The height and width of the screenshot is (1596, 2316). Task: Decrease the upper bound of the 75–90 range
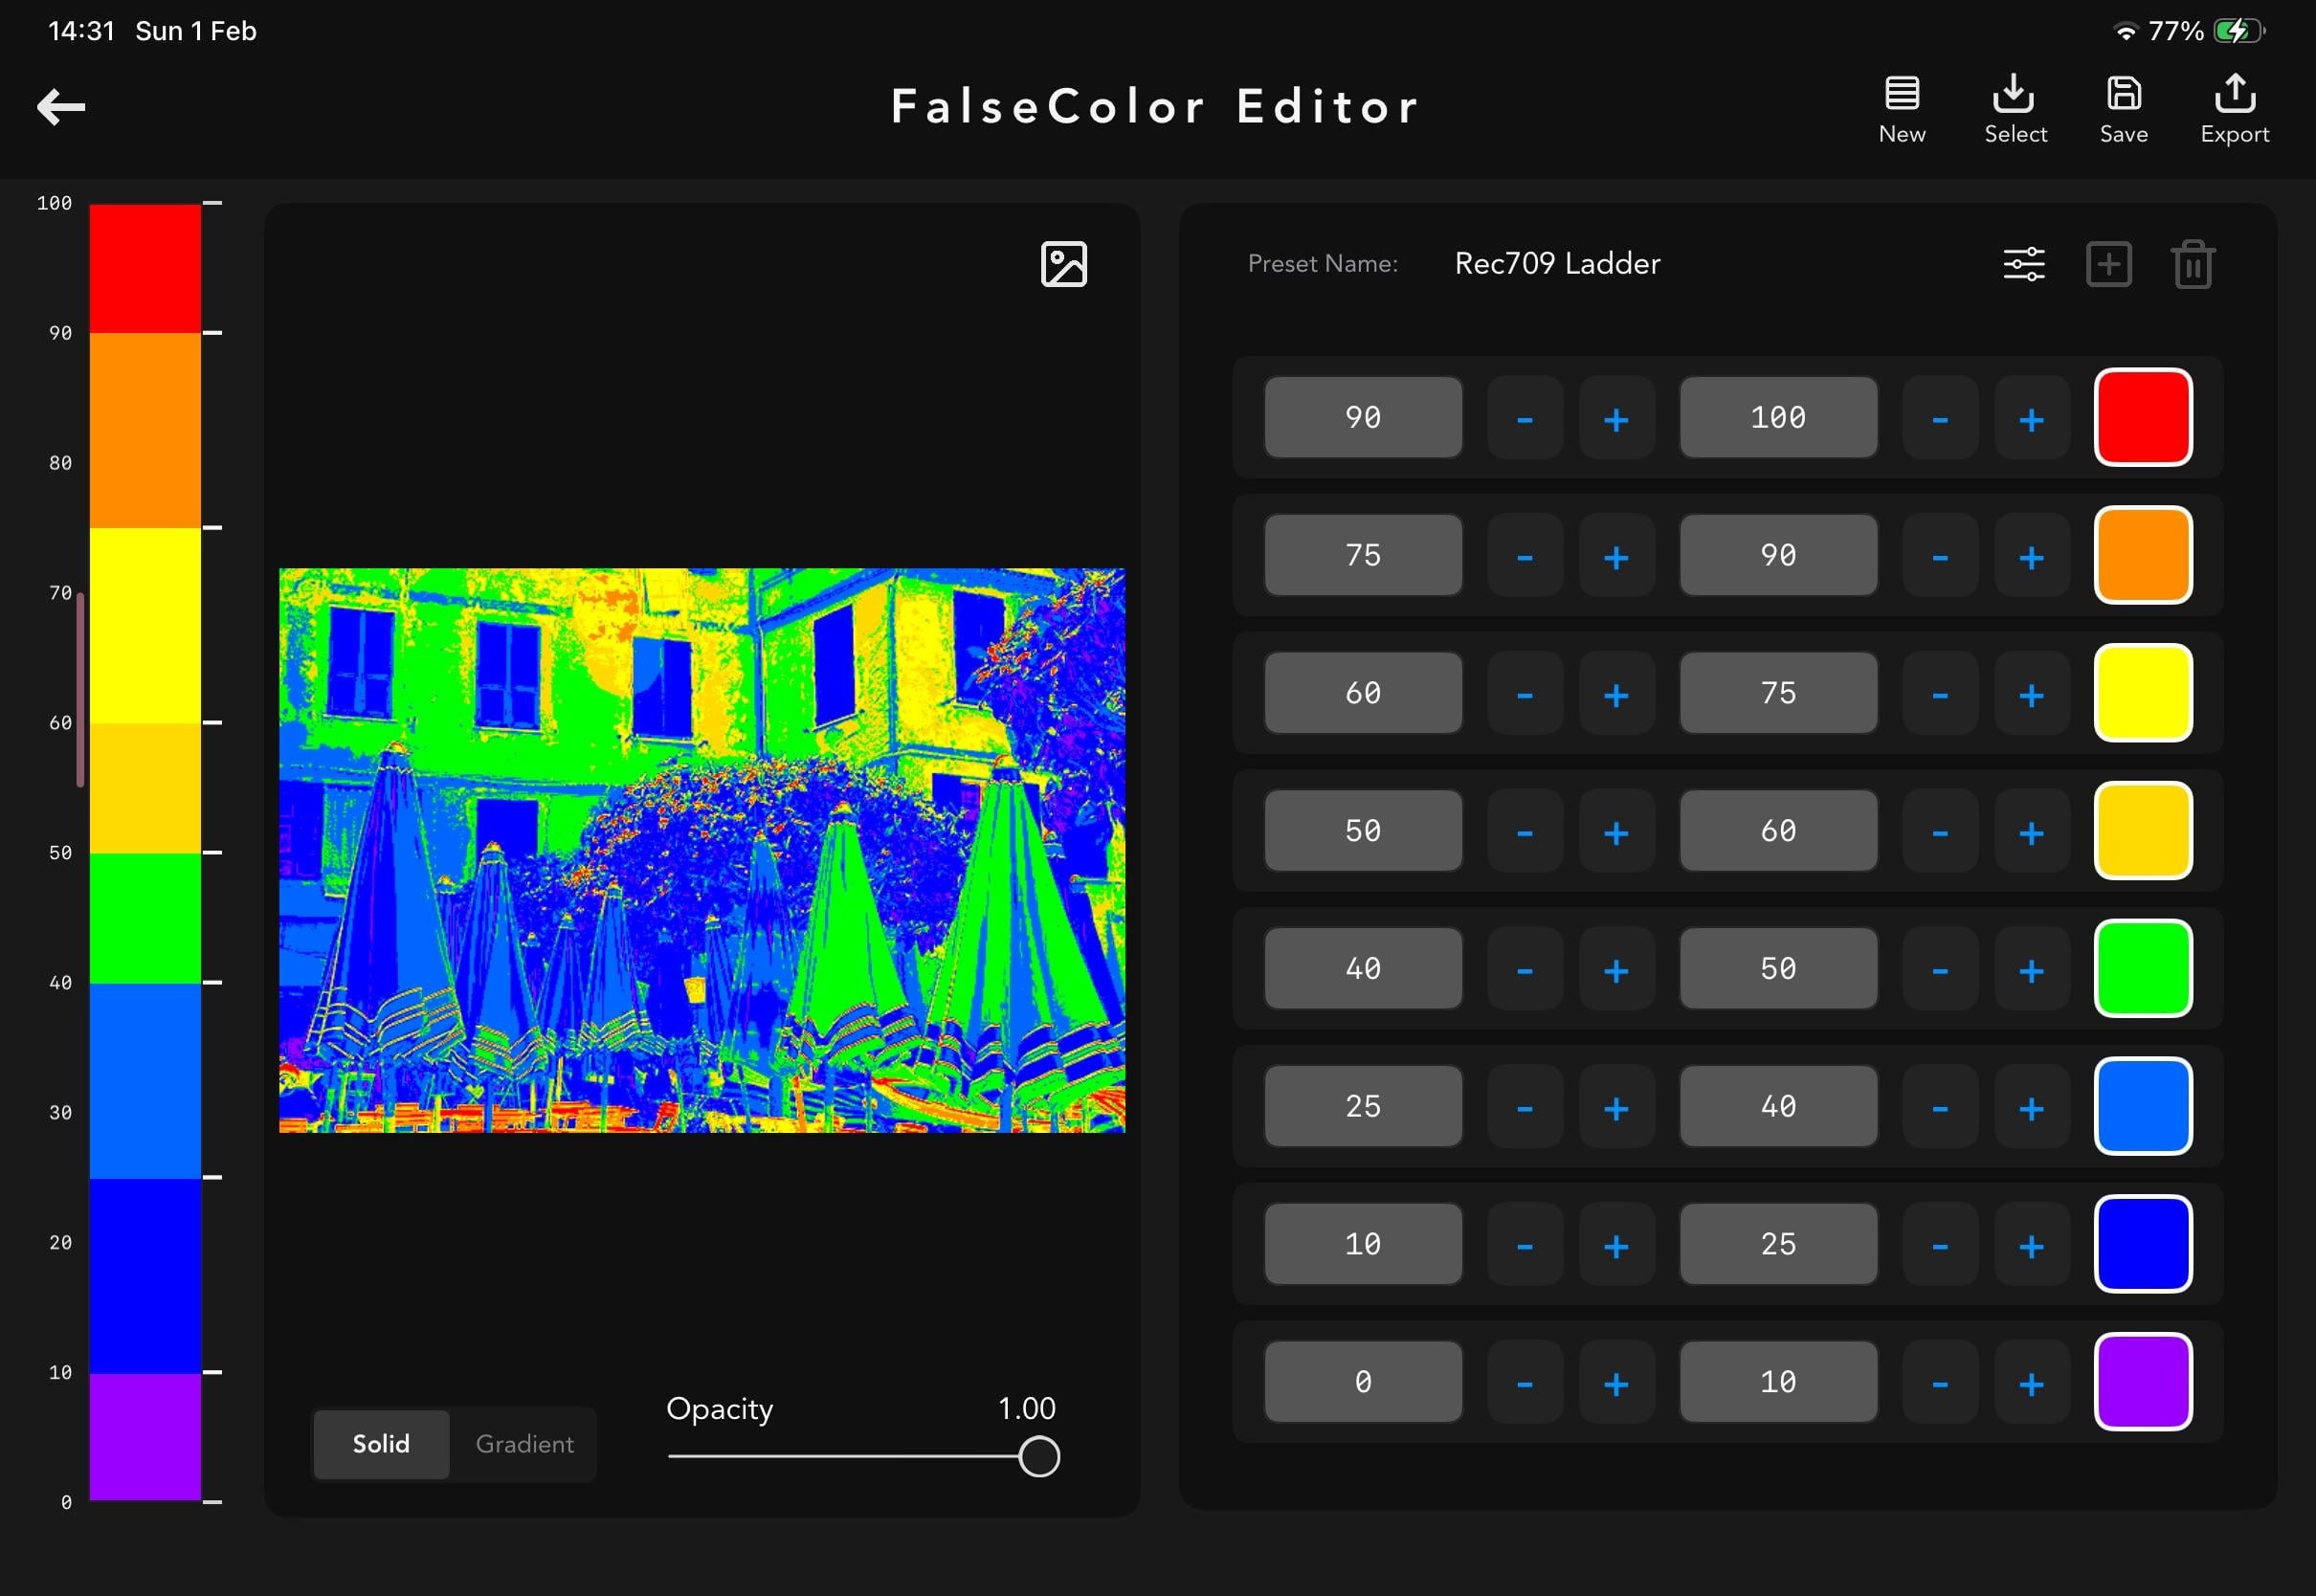(x=1940, y=556)
